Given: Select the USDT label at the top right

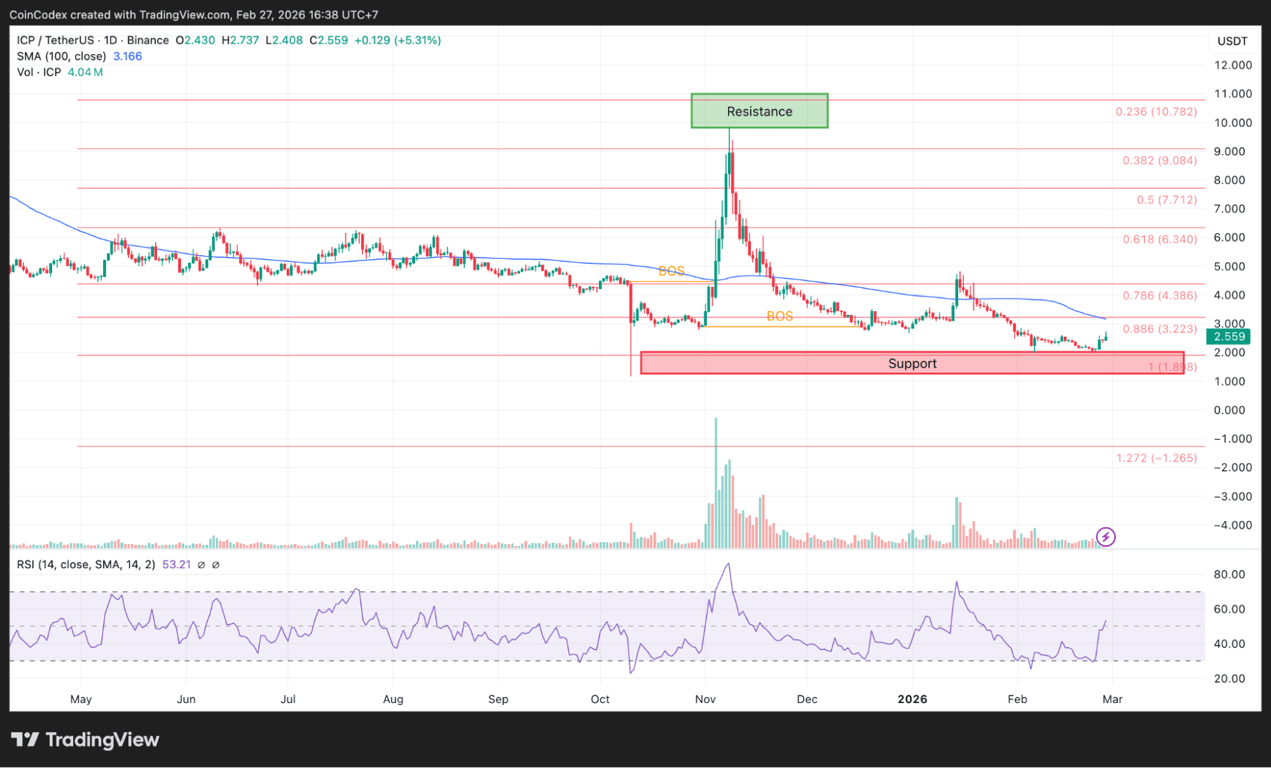Looking at the screenshot, I should (1232, 41).
